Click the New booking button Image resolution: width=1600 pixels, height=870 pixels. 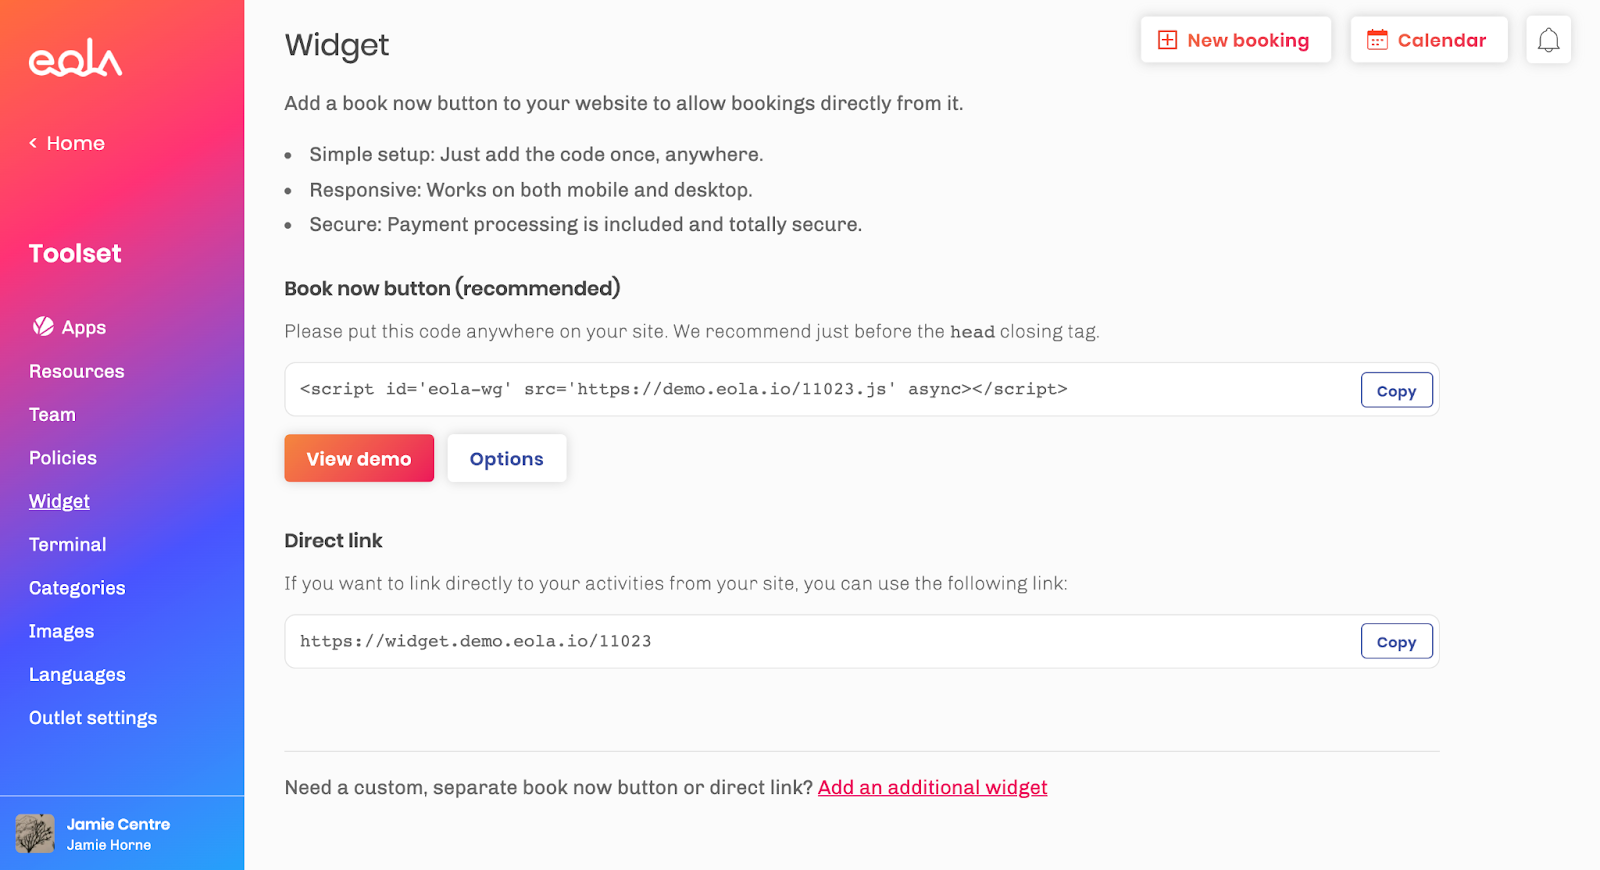click(x=1236, y=40)
